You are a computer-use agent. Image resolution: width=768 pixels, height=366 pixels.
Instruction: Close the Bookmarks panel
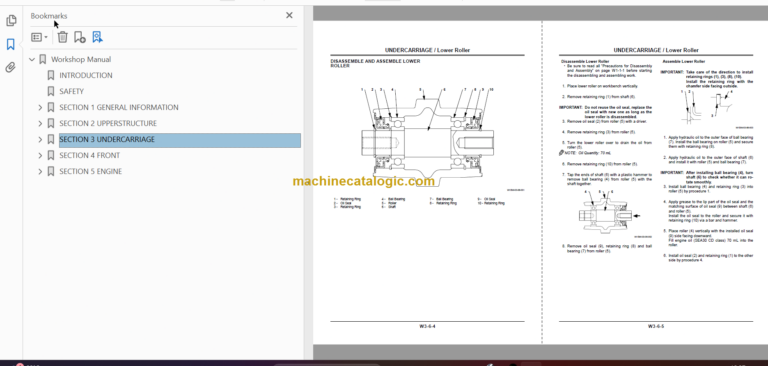[289, 15]
